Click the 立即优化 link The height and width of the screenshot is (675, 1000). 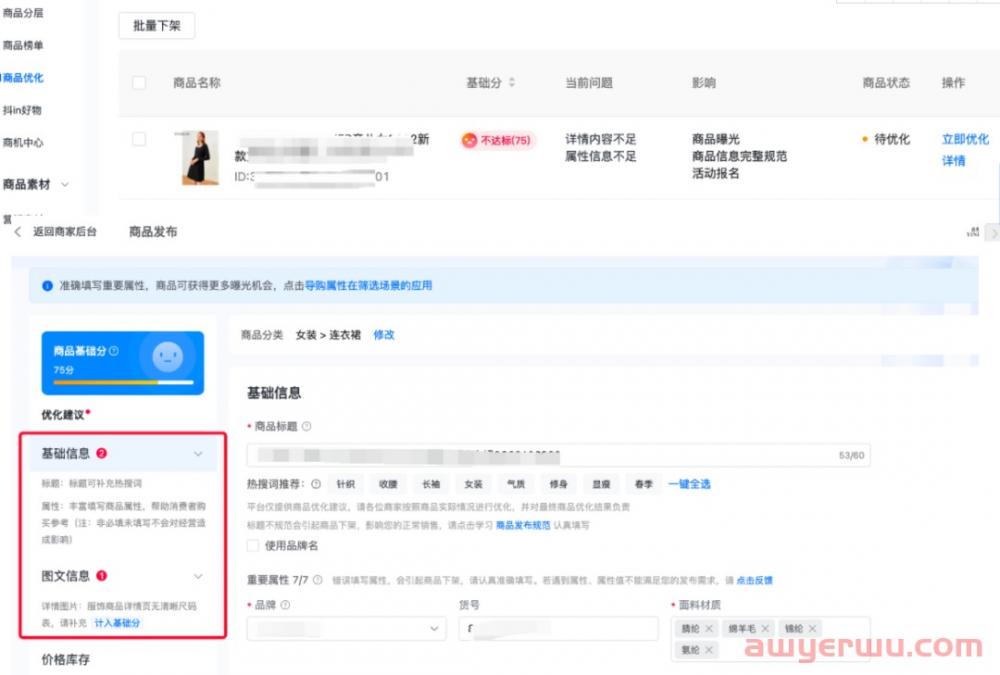click(965, 139)
